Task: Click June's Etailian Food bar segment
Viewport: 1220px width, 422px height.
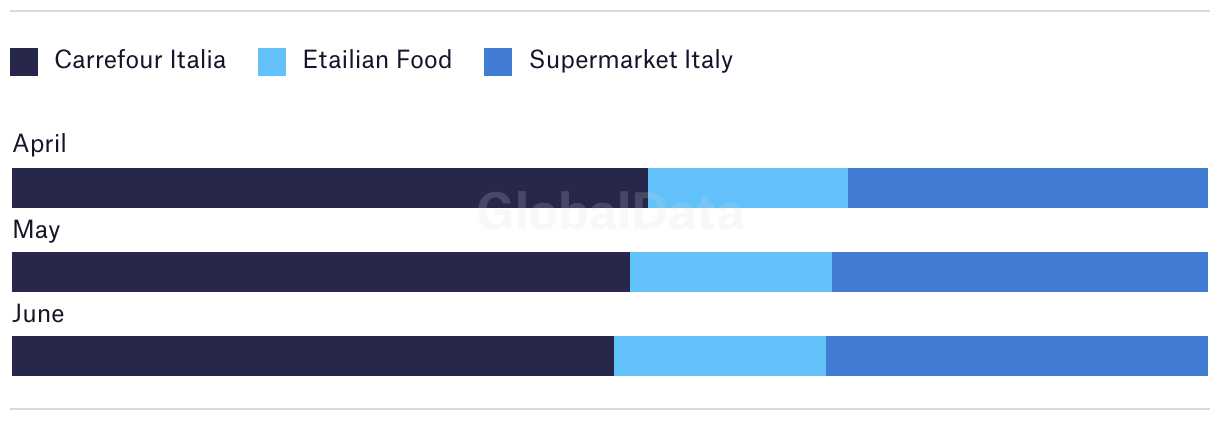Action: coord(720,356)
